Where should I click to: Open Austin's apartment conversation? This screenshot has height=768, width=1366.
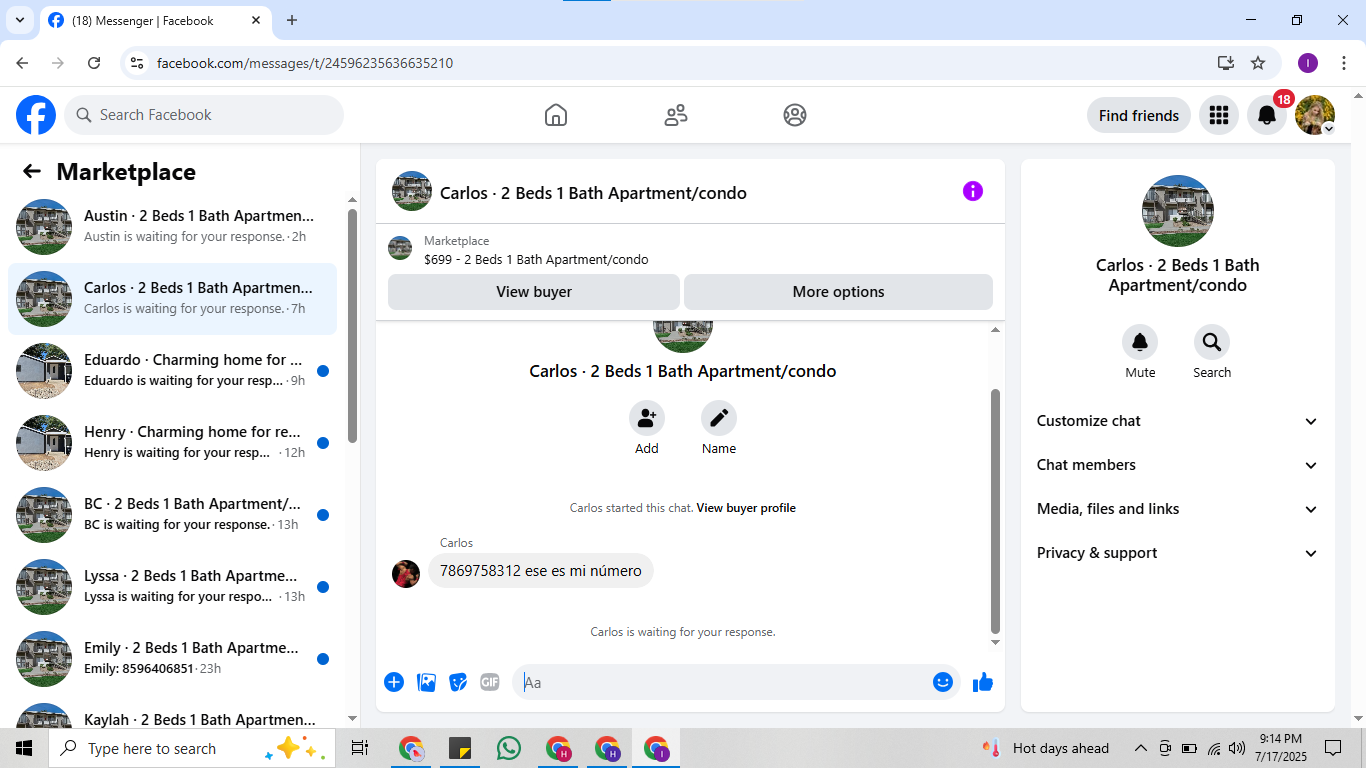(172, 227)
